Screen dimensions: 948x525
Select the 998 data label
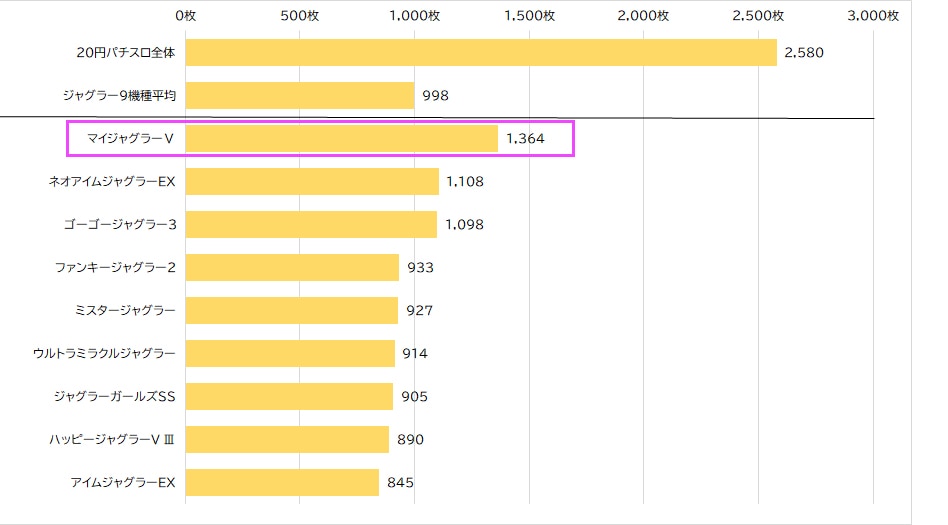(x=435, y=96)
